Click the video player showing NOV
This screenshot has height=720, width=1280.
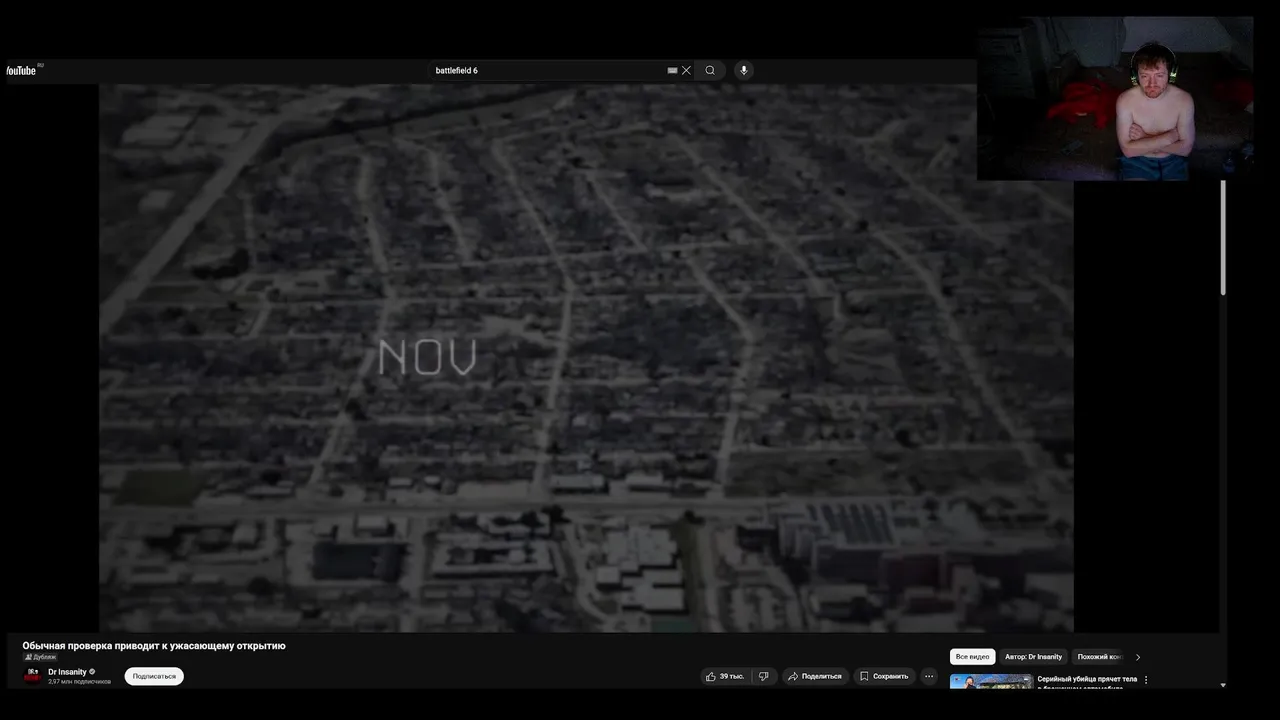[586, 357]
